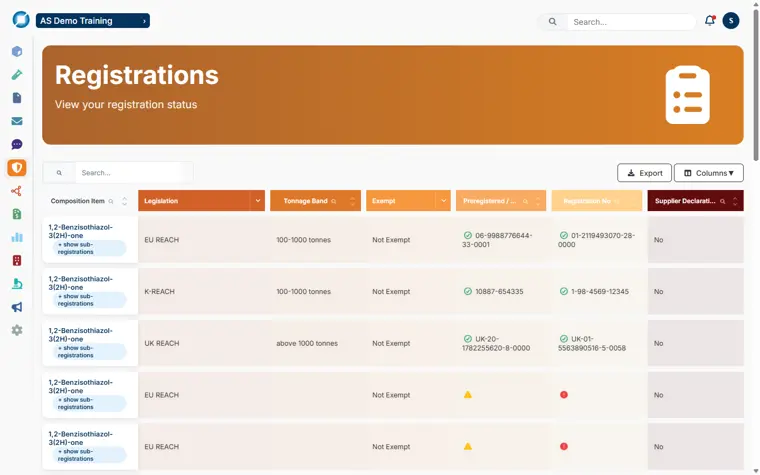Open the envelope mail sidebar icon
Screen dimensions: 760x475
coord(17,121)
